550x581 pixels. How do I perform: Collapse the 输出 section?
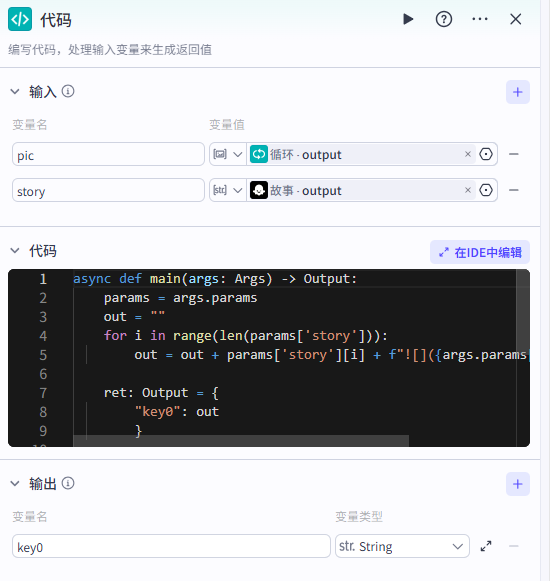tap(15, 484)
